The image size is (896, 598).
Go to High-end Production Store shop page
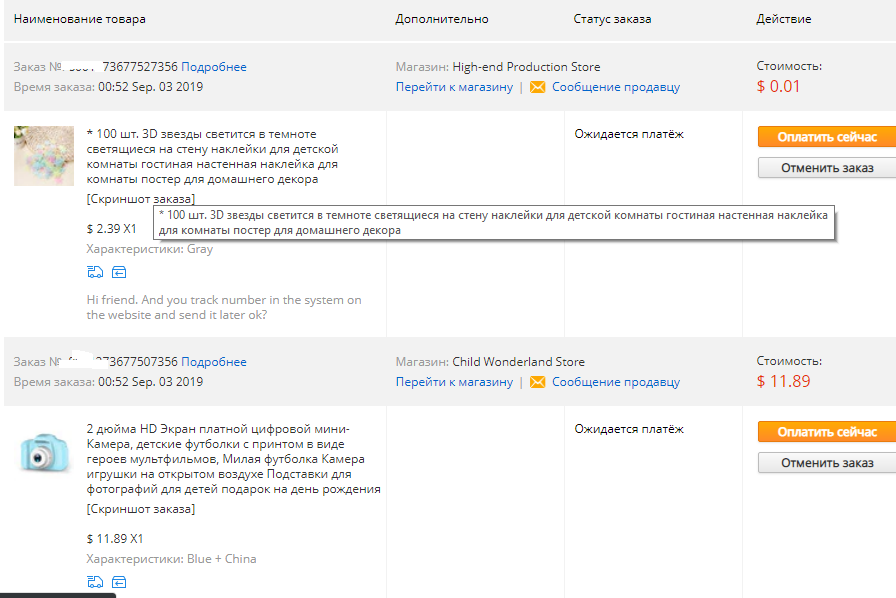(454, 87)
